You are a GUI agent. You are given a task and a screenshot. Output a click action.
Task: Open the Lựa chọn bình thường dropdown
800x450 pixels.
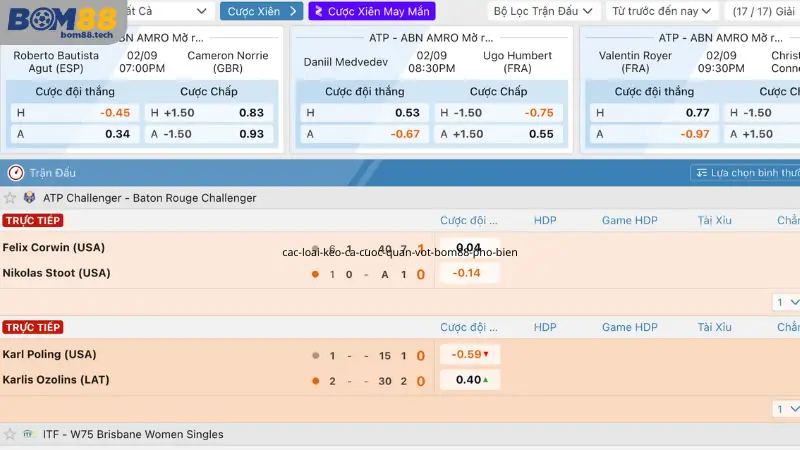(x=745, y=173)
